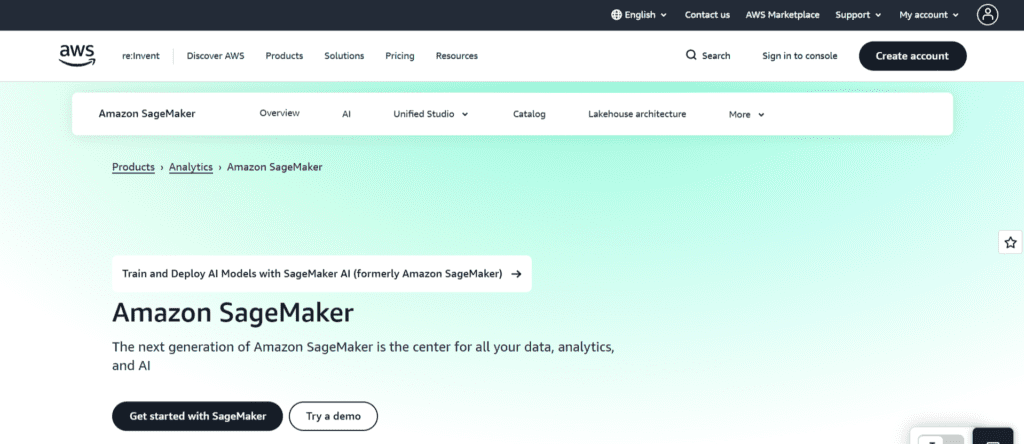Image resolution: width=1024 pixels, height=444 pixels.
Task: Expand the More dropdown
Action: (746, 114)
